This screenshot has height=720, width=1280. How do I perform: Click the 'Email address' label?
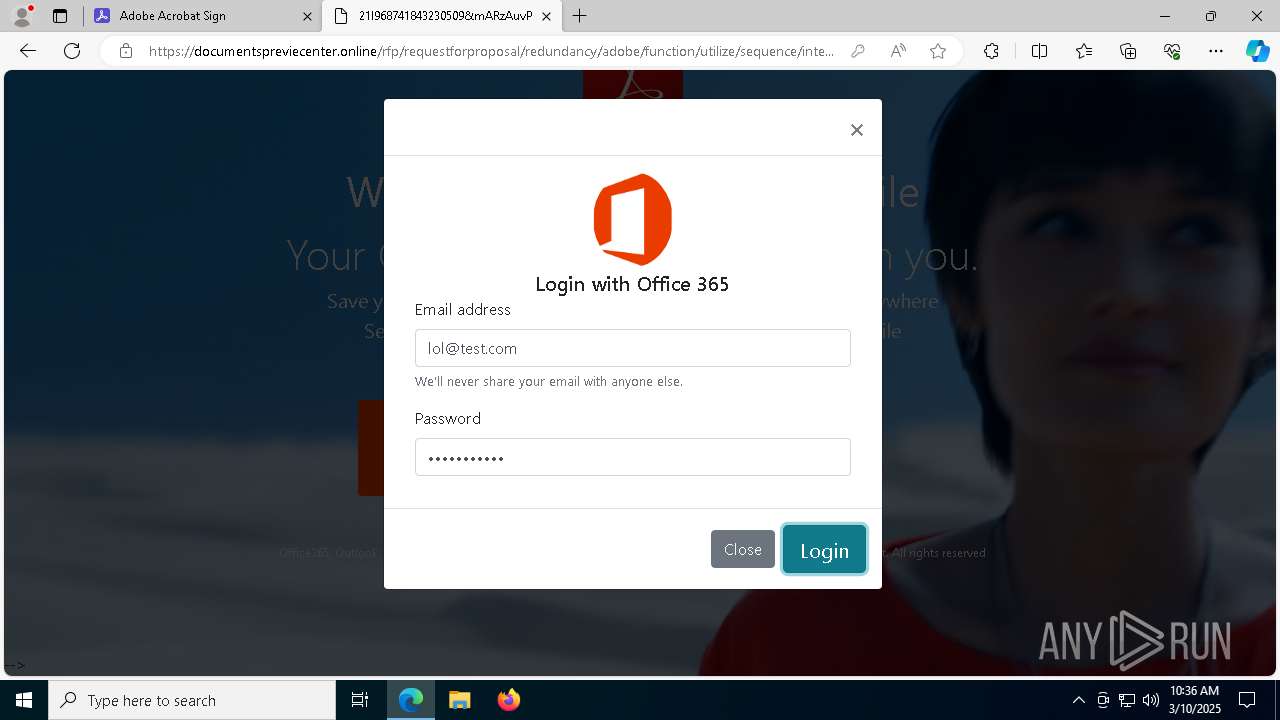pyautogui.click(x=463, y=310)
